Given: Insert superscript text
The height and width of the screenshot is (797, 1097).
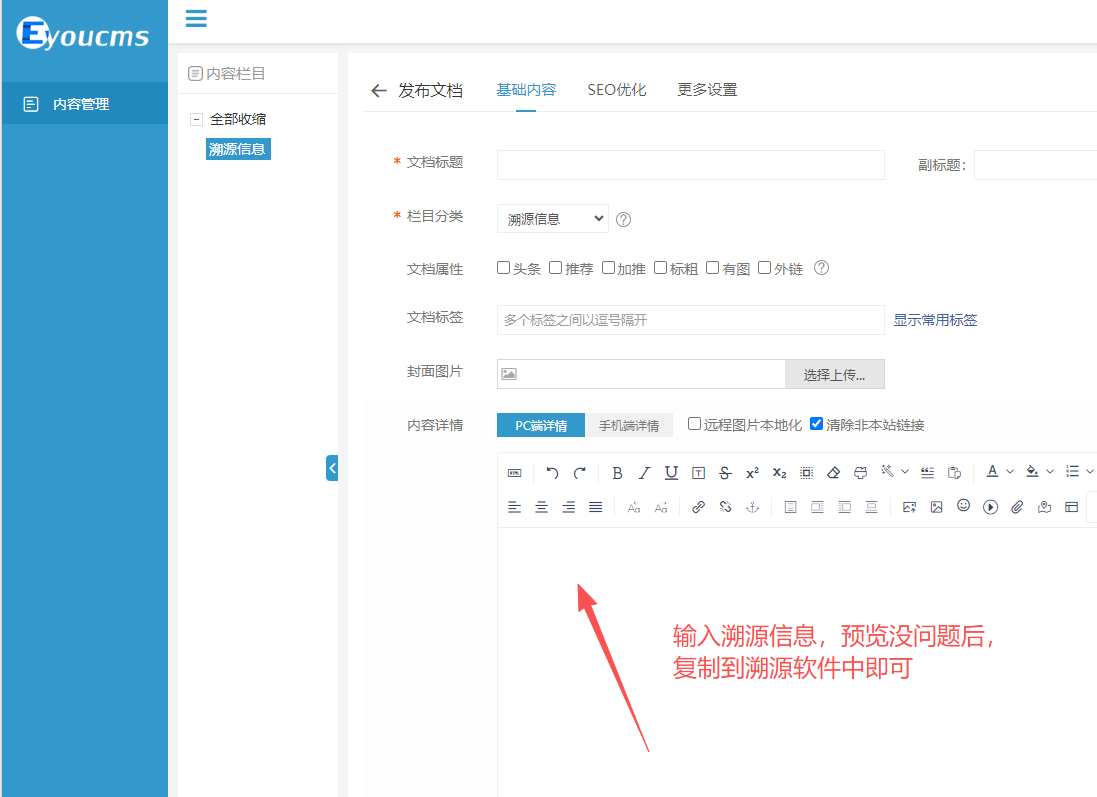Looking at the screenshot, I should click(750, 473).
